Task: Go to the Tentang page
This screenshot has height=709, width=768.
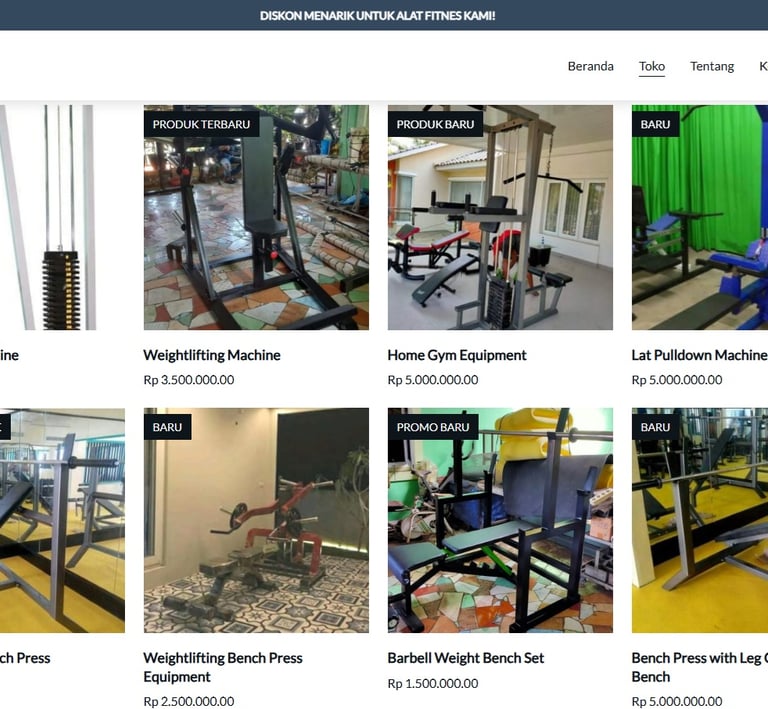Action: point(712,66)
